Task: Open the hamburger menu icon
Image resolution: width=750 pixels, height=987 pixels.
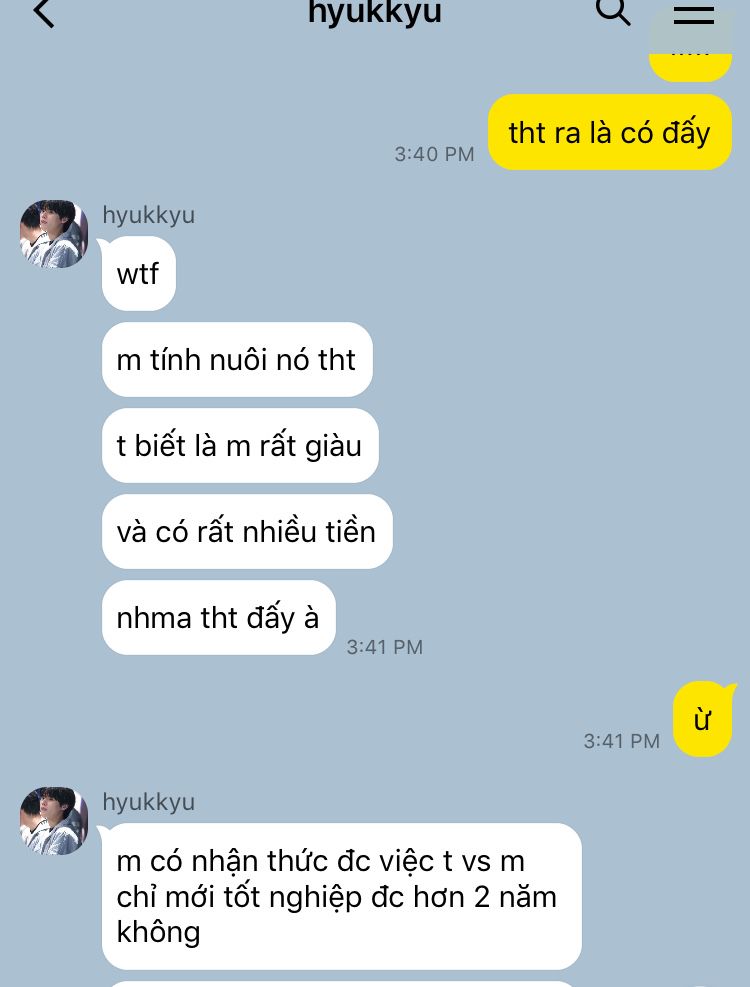Action: pos(693,15)
